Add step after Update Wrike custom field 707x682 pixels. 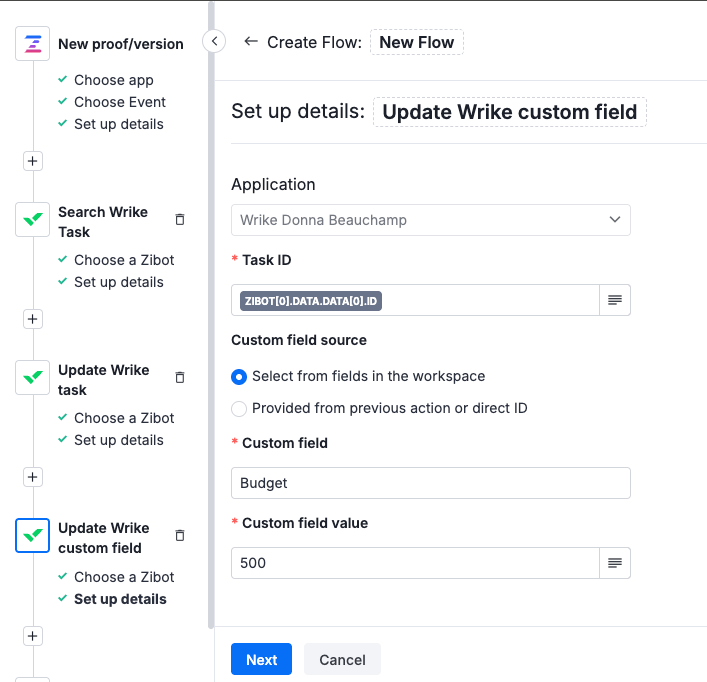pos(32,636)
